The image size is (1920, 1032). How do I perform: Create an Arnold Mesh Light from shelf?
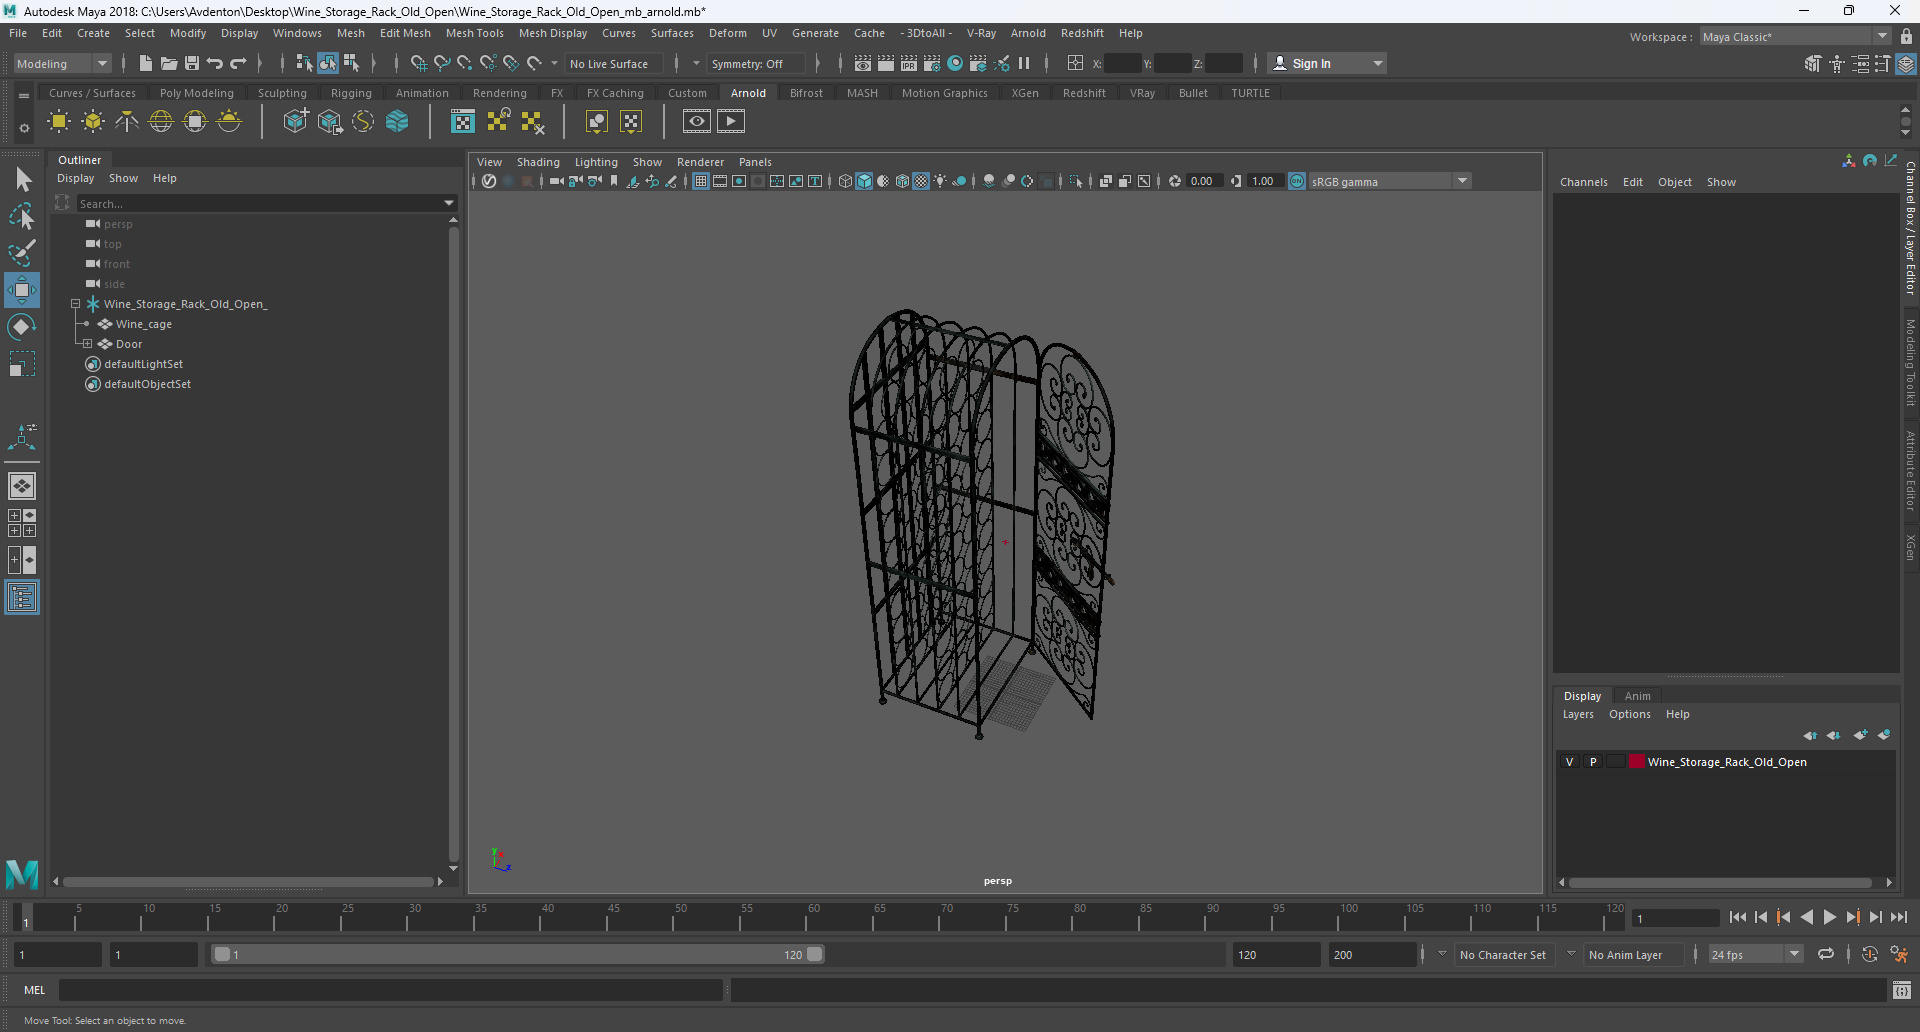(x=93, y=122)
